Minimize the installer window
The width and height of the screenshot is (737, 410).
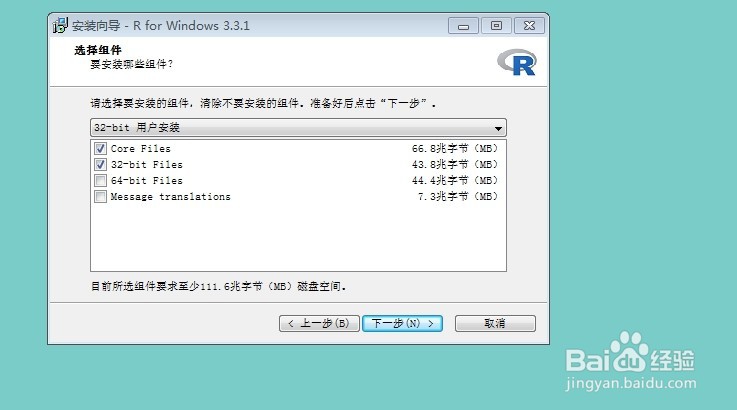point(463,26)
